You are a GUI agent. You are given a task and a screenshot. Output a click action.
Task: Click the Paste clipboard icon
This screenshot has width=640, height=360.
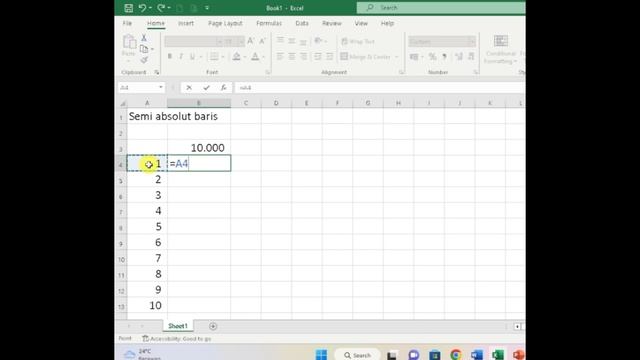click(129, 42)
